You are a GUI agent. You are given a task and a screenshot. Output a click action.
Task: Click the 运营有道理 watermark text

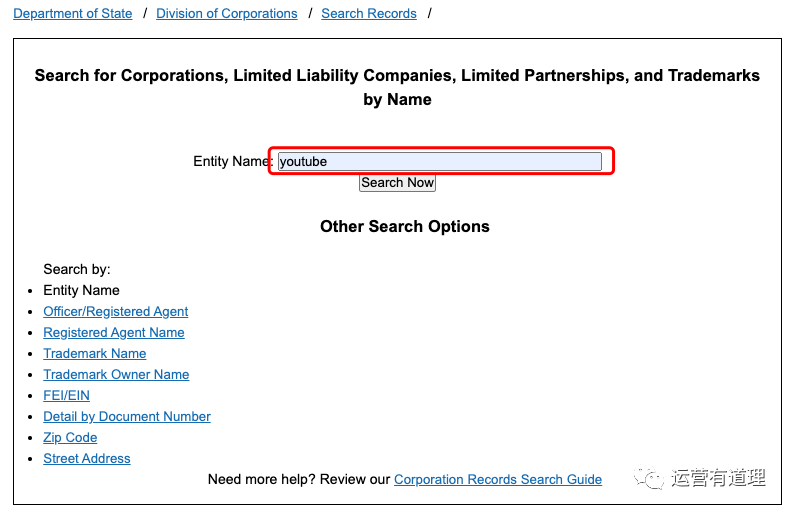(x=718, y=478)
